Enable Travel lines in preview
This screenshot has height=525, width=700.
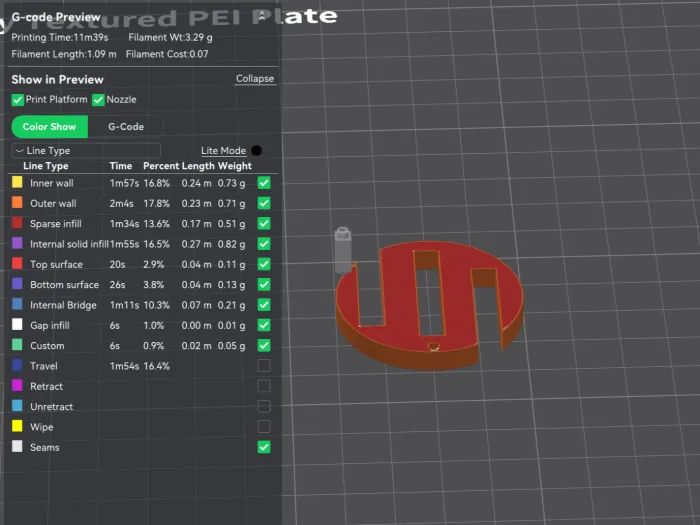click(264, 366)
